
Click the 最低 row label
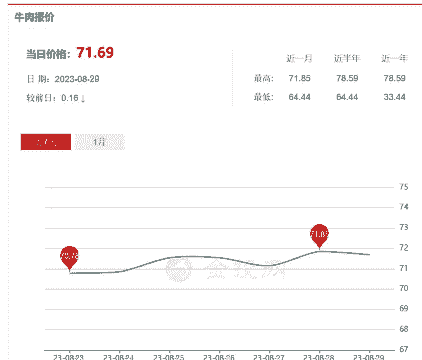pos(263,97)
